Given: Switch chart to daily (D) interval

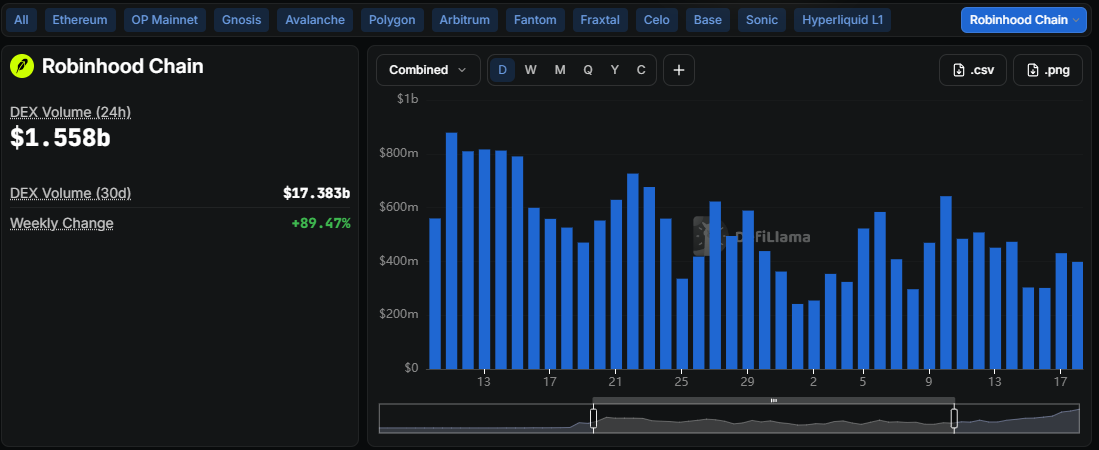Looking at the screenshot, I should 502,70.
